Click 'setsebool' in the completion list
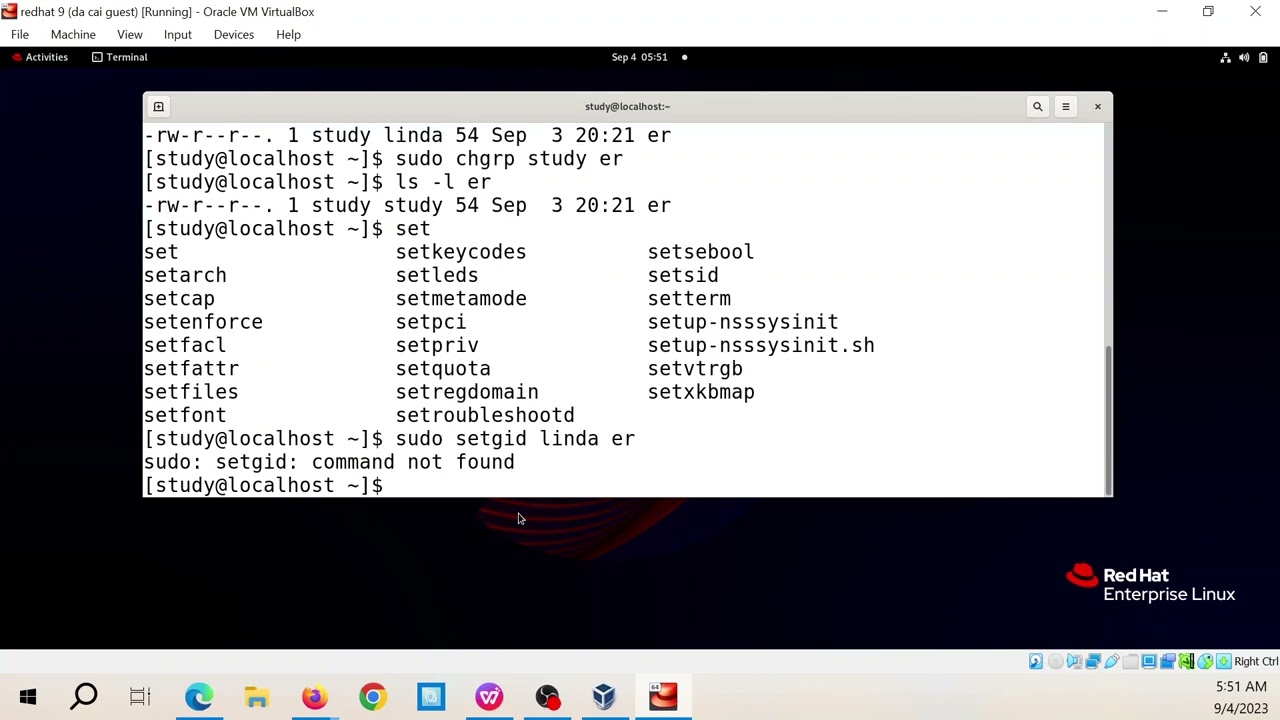The width and height of the screenshot is (1280, 720). pos(701,252)
